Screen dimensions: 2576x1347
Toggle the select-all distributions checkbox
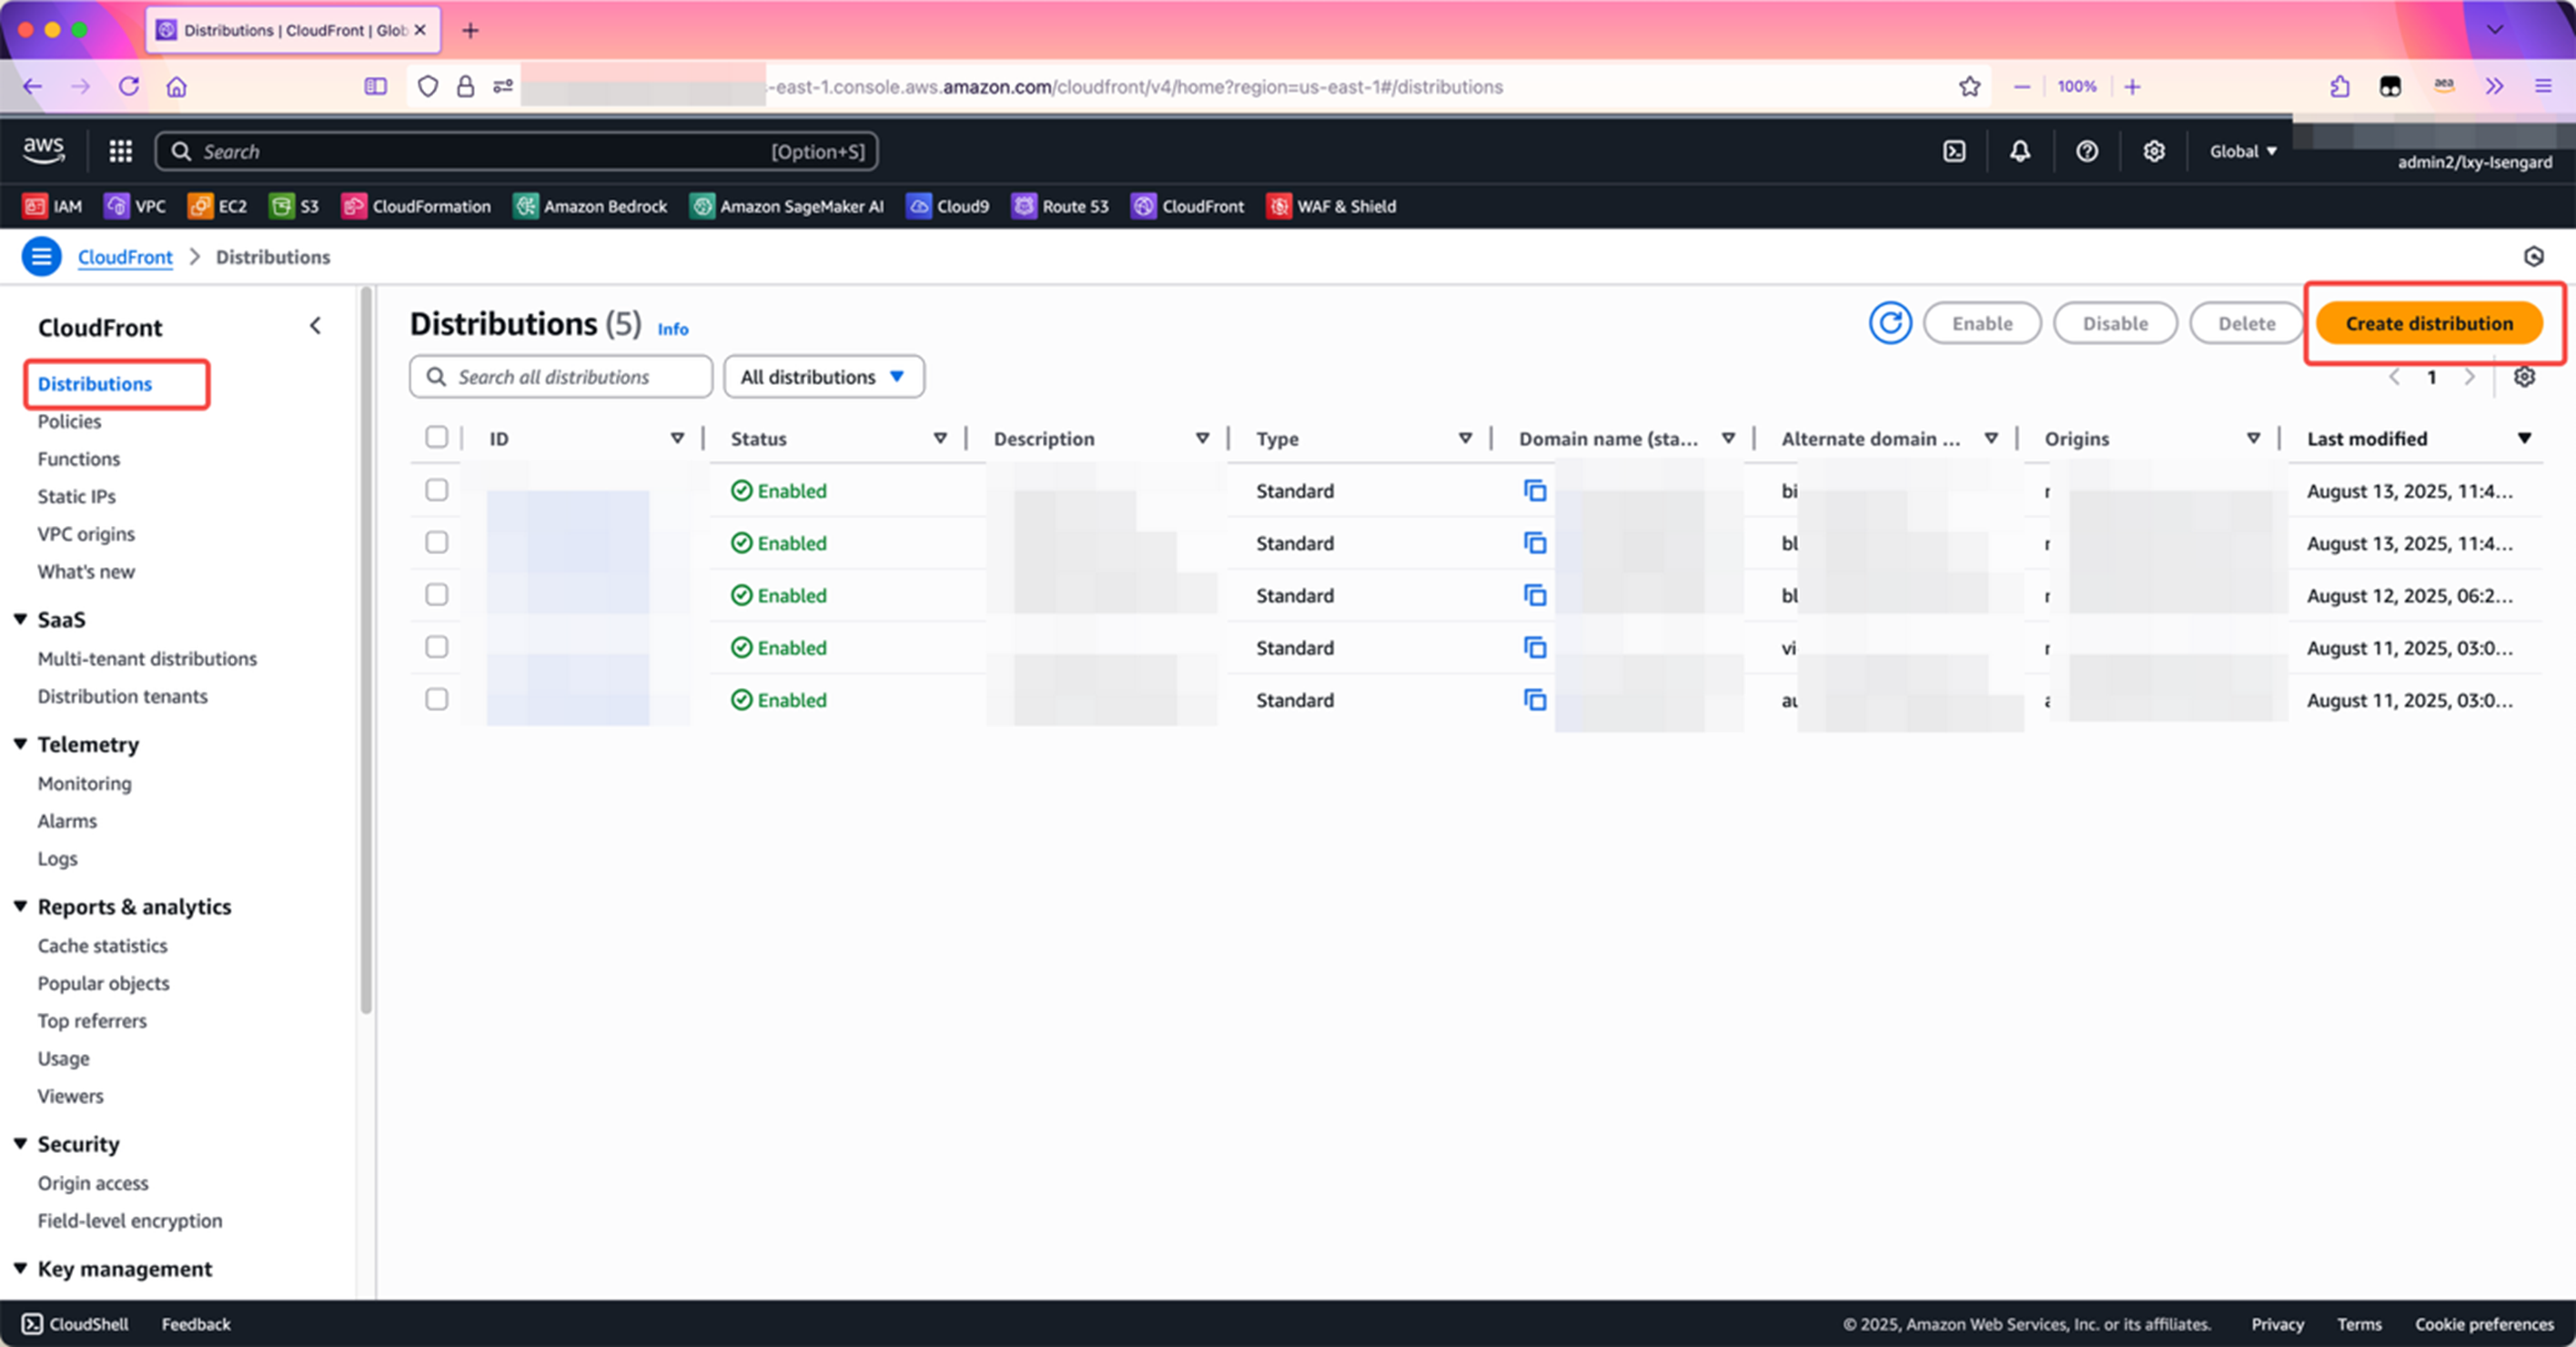pyautogui.click(x=436, y=437)
